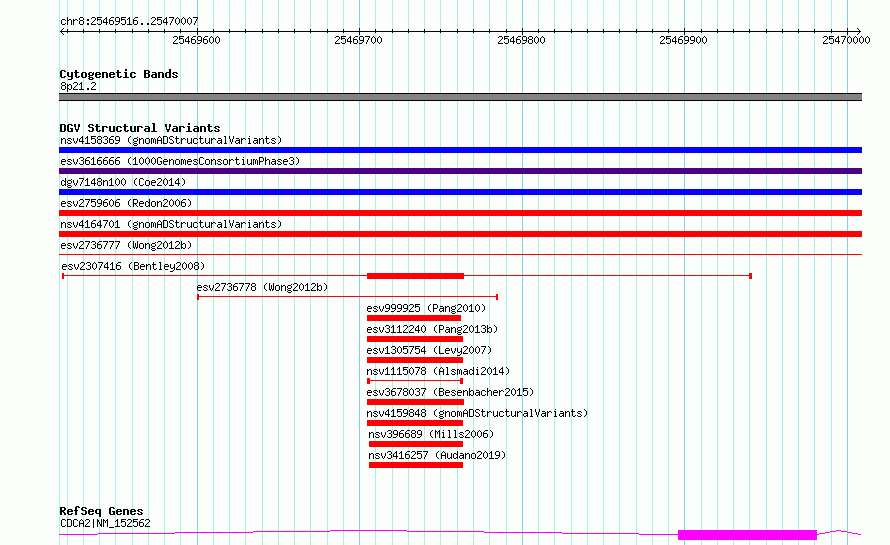Click the thin red line under esv2736777

(460, 254)
